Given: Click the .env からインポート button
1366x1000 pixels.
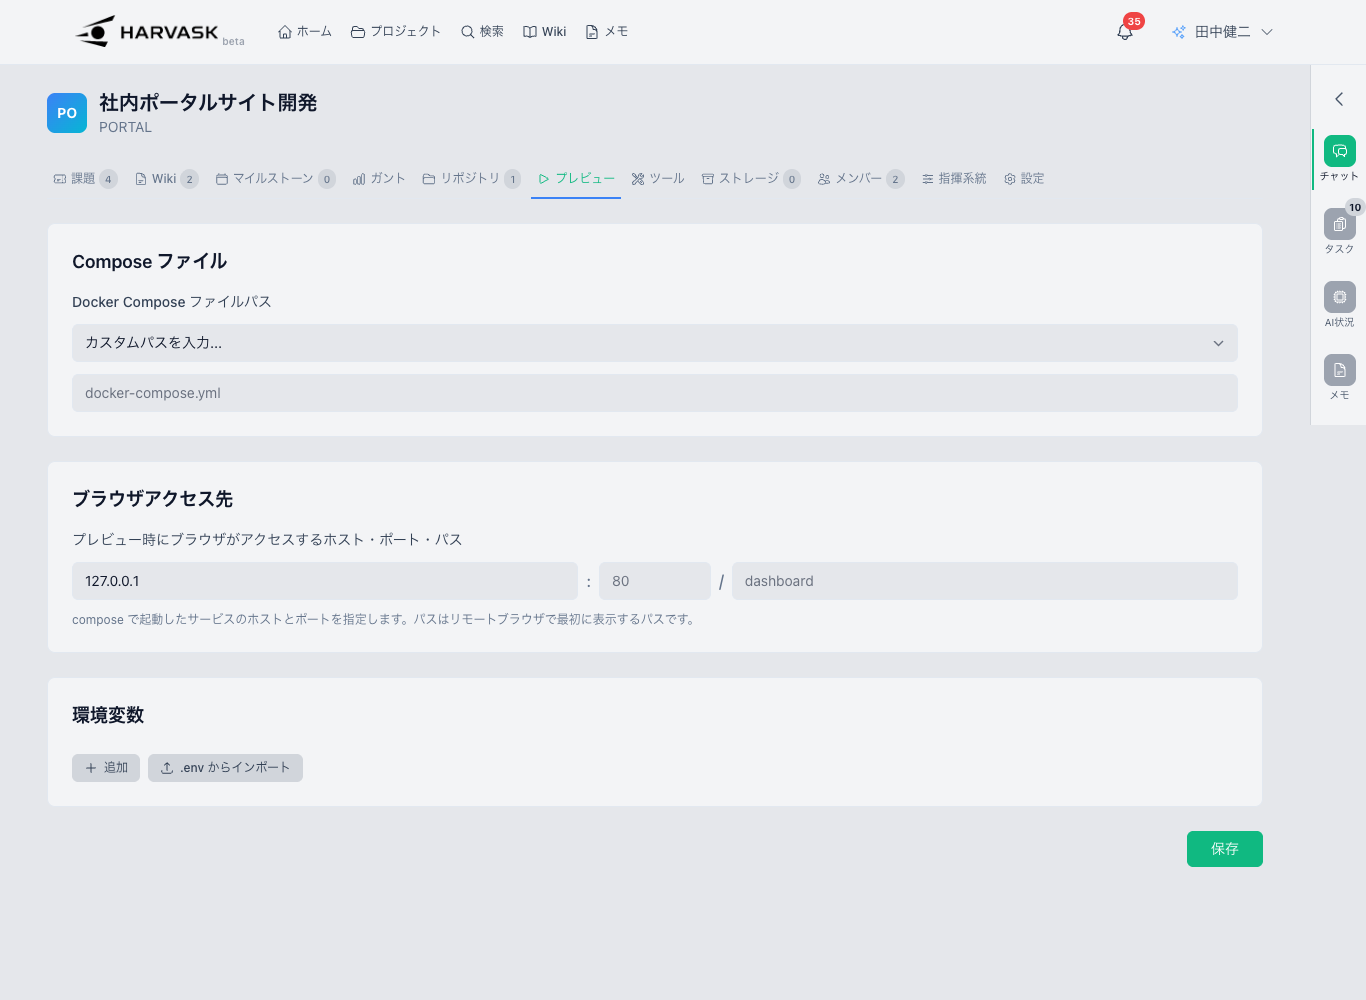Looking at the screenshot, I should tap(225, 768).
